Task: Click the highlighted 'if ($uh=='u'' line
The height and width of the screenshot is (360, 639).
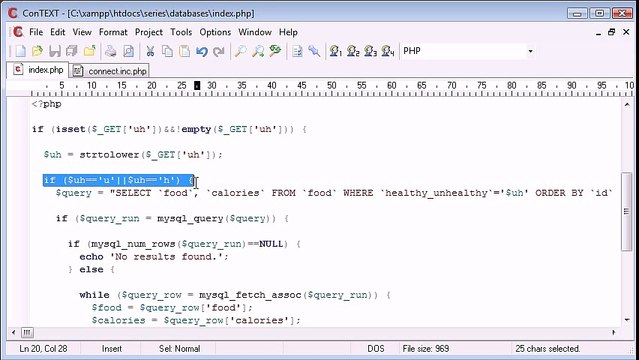Action: pyautogui.click(x=119, y=180)
